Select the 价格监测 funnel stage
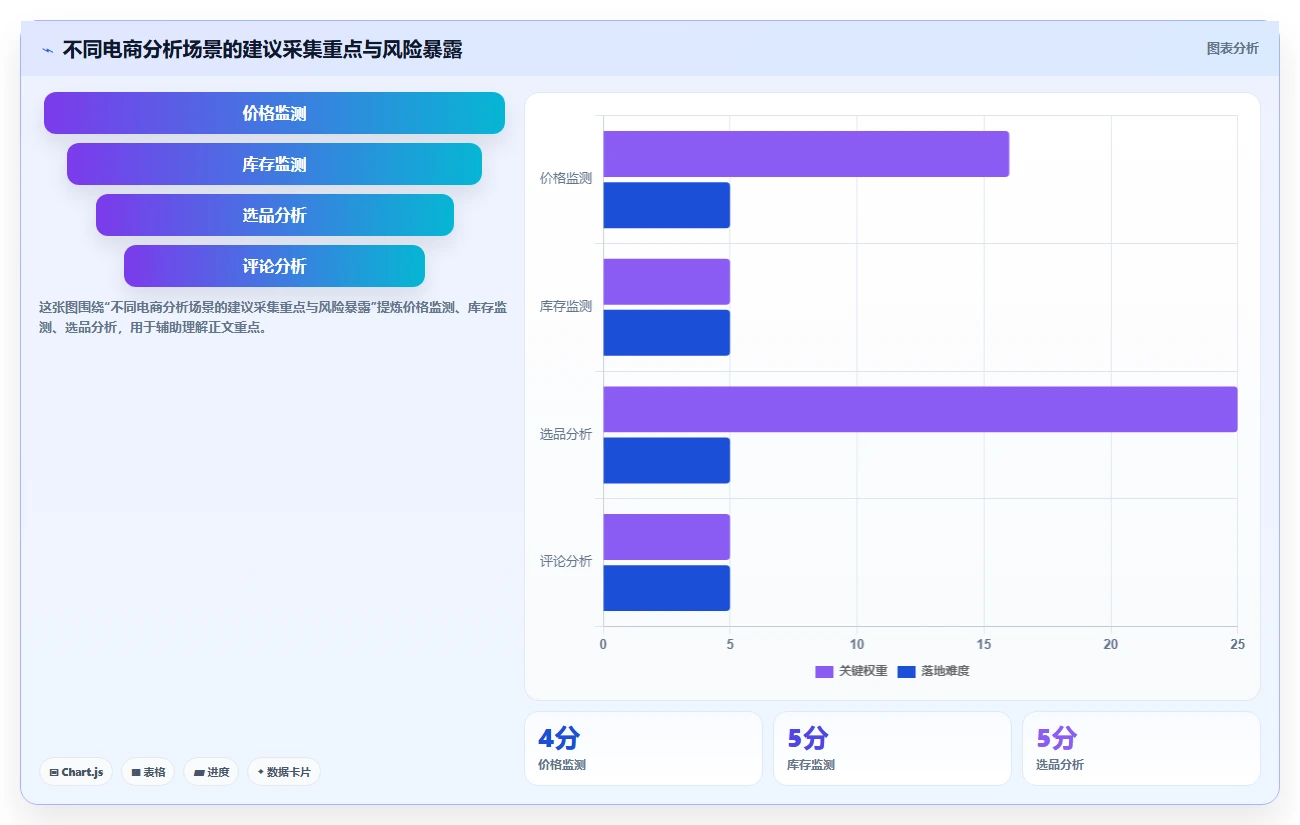The height and width of the screenshot is (825, 1300). 274,113
